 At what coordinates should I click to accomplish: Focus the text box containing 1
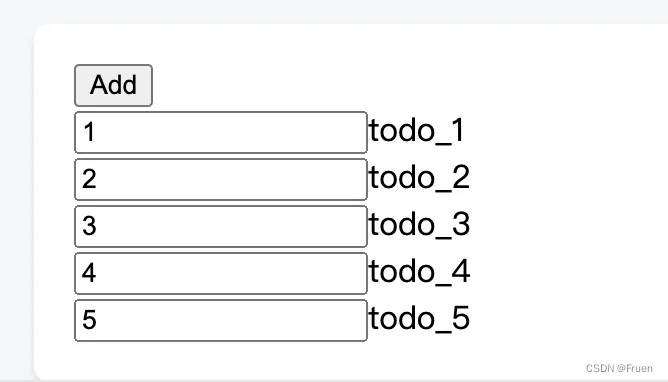pyautogui.click(x=221, y=132)
